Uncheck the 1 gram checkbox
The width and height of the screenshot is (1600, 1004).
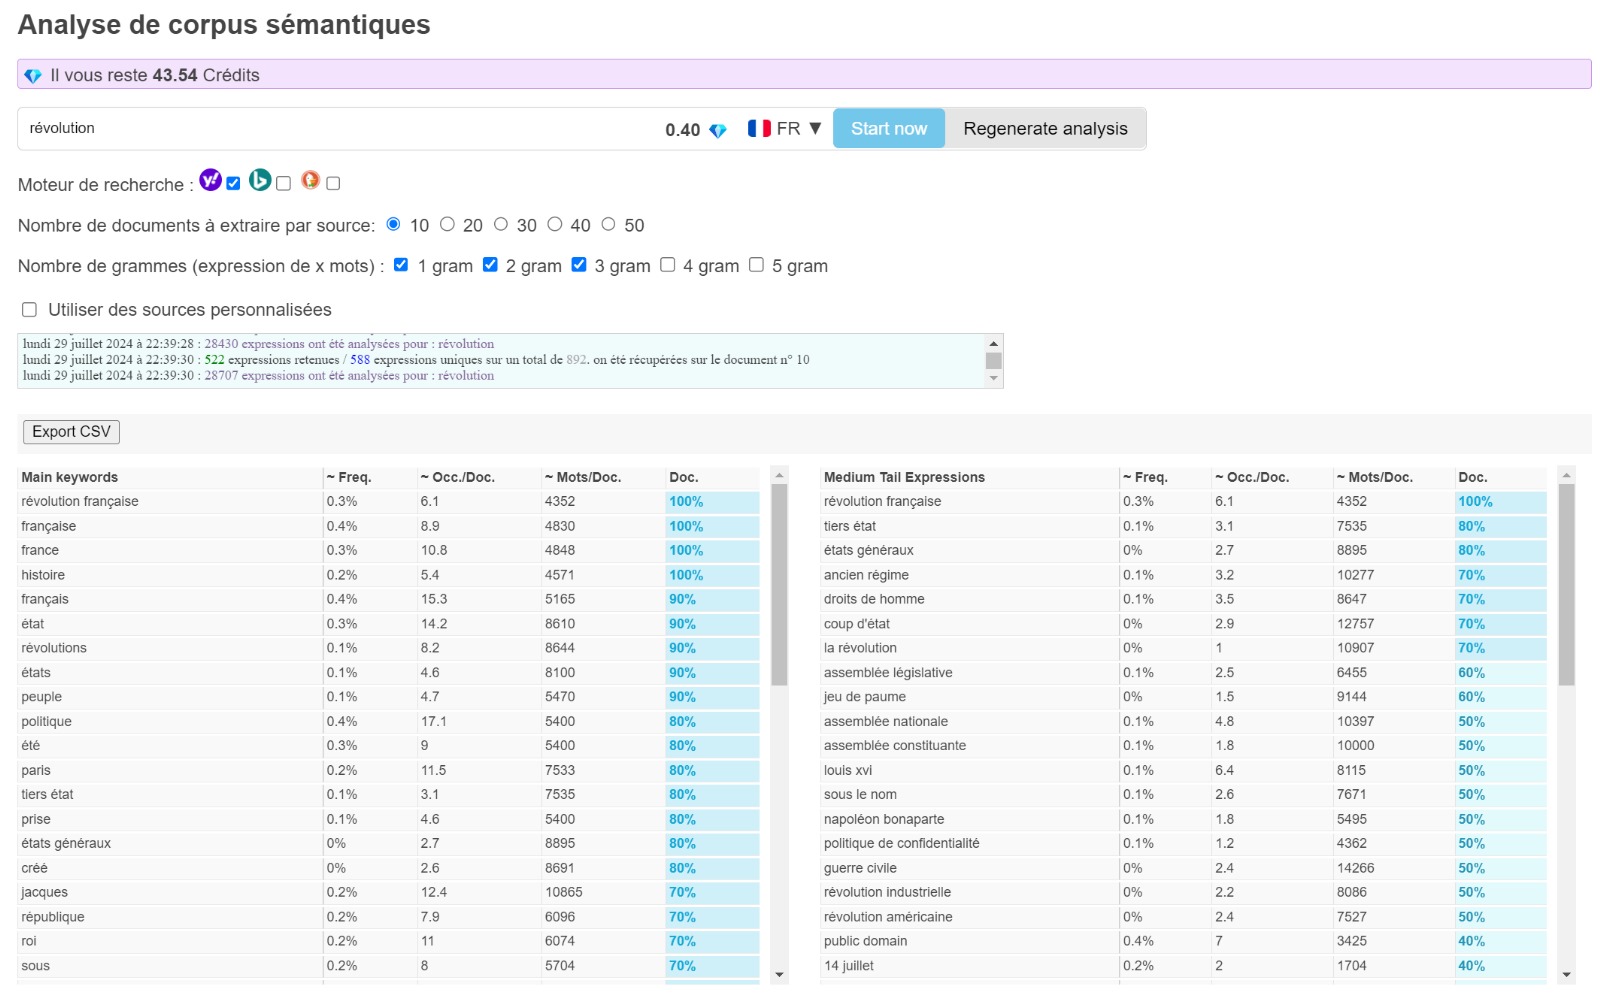[x=401, y=264]
